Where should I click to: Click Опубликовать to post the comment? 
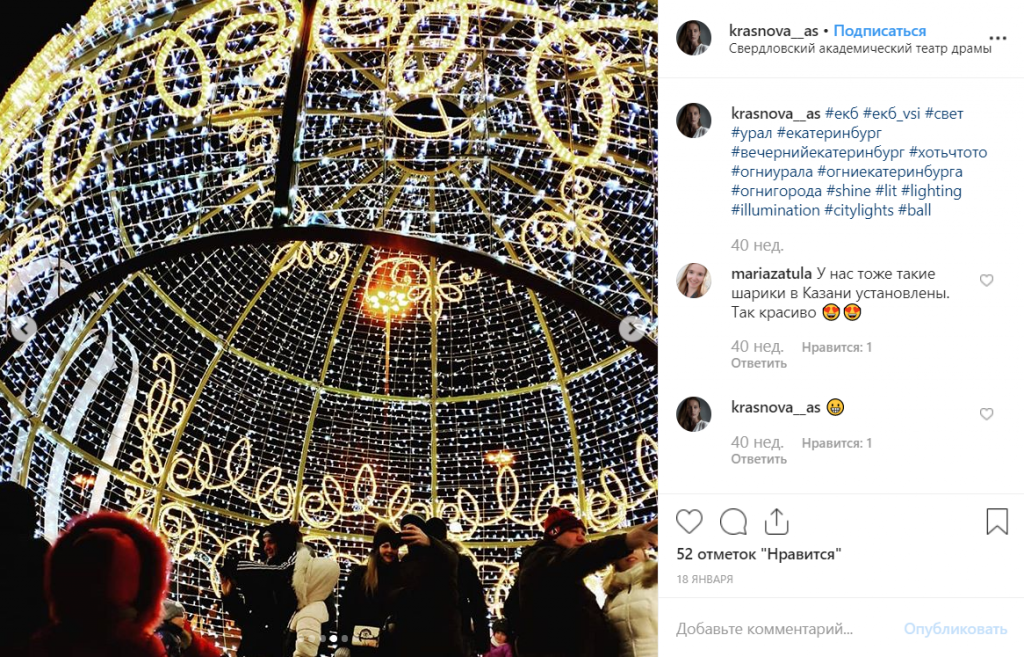955,629
